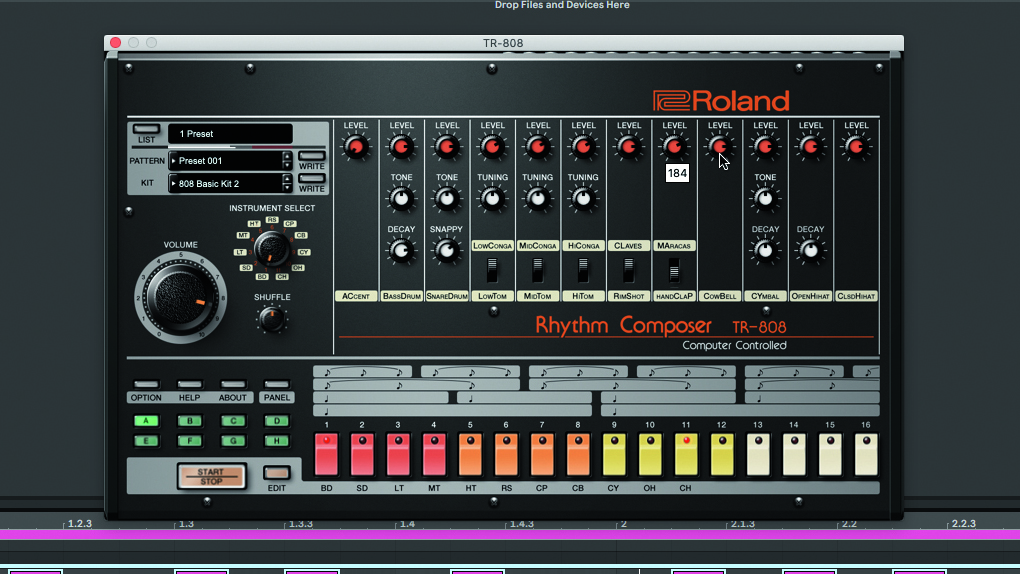Select pattern variation H

point(276,441)
